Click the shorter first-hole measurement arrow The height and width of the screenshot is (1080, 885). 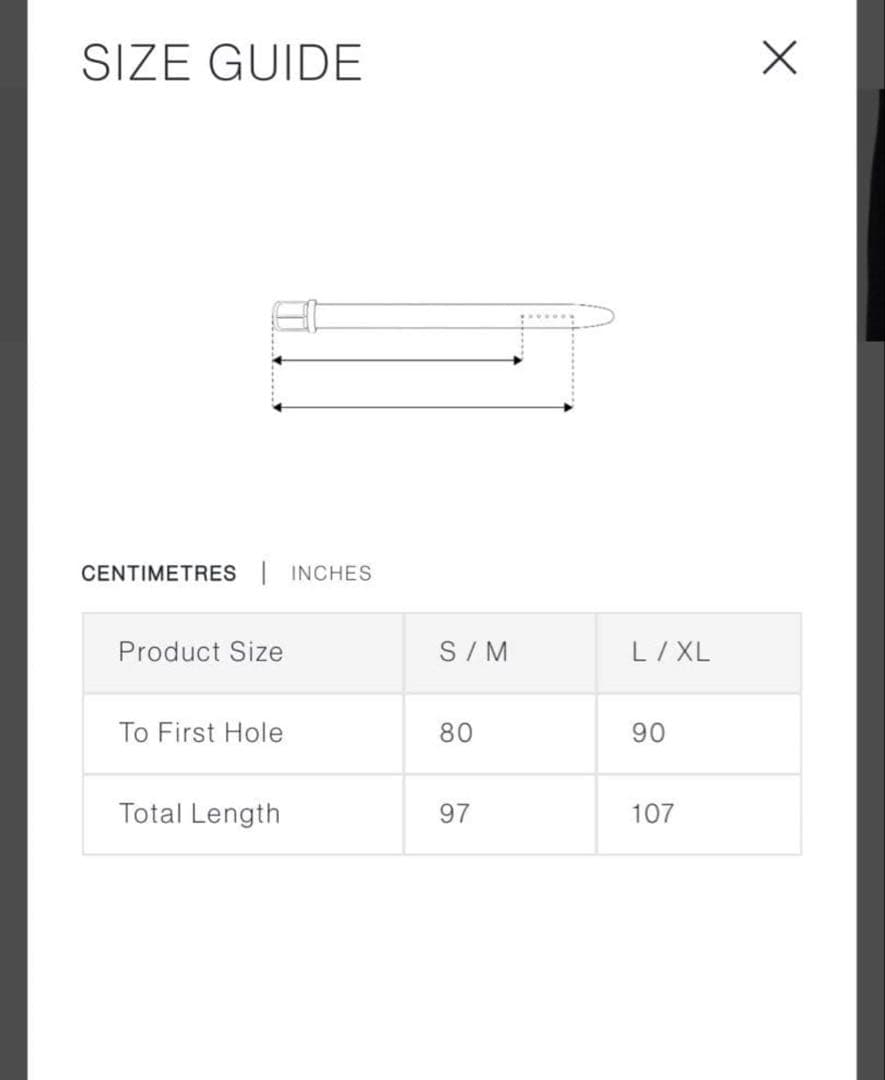tap(397, 360)
